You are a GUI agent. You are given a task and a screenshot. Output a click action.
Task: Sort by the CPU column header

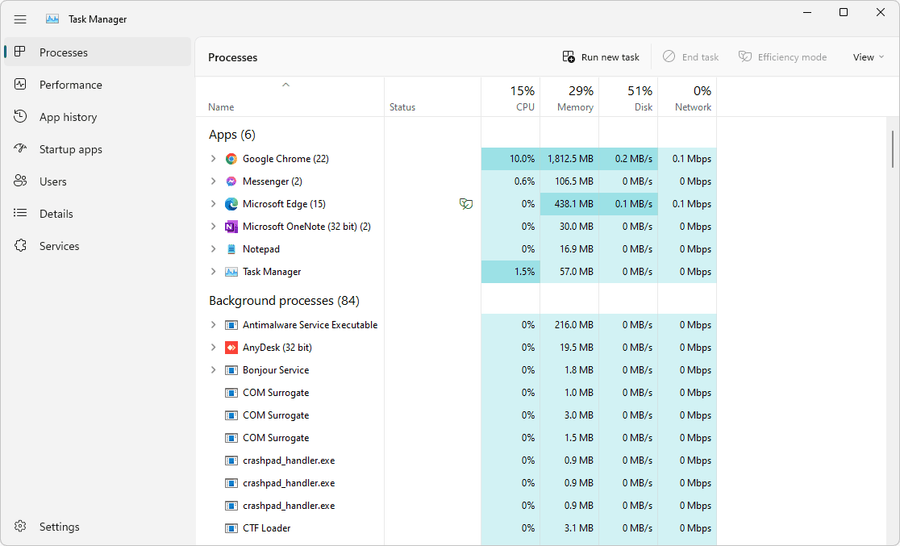coord(510,97)
